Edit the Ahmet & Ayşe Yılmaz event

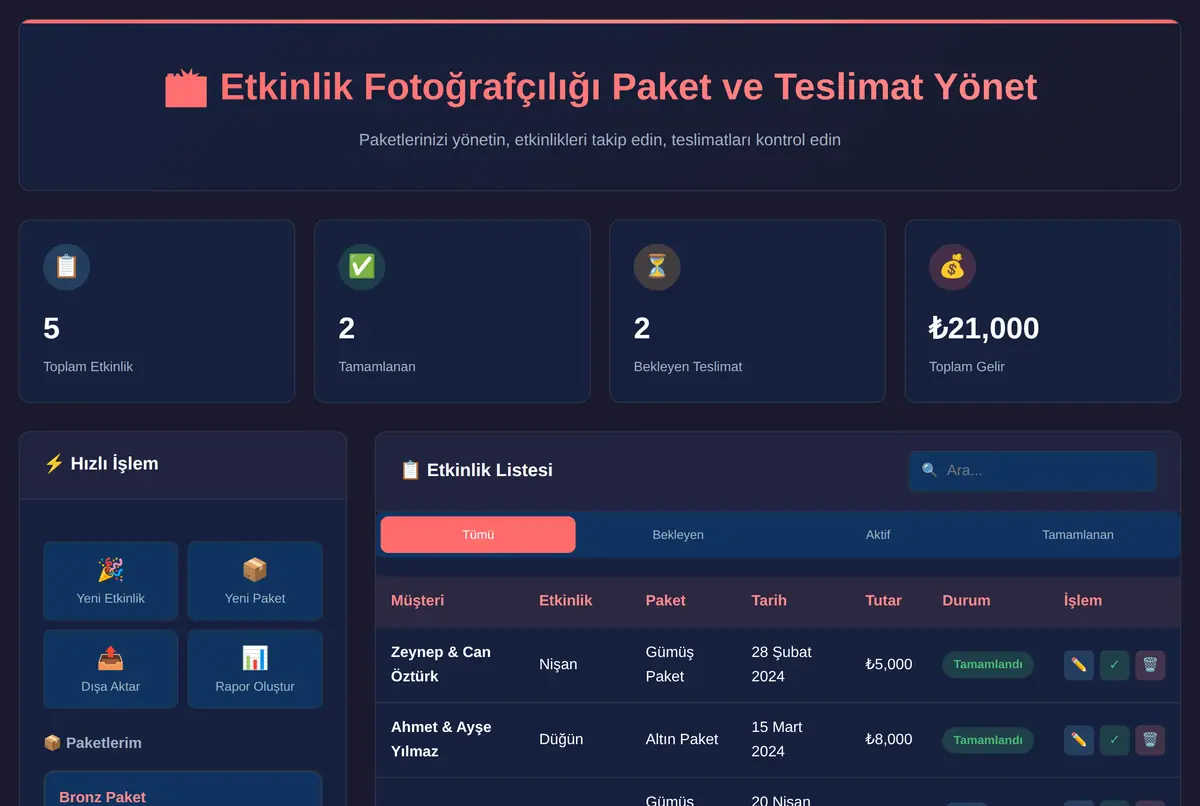tap(1079, 740)
